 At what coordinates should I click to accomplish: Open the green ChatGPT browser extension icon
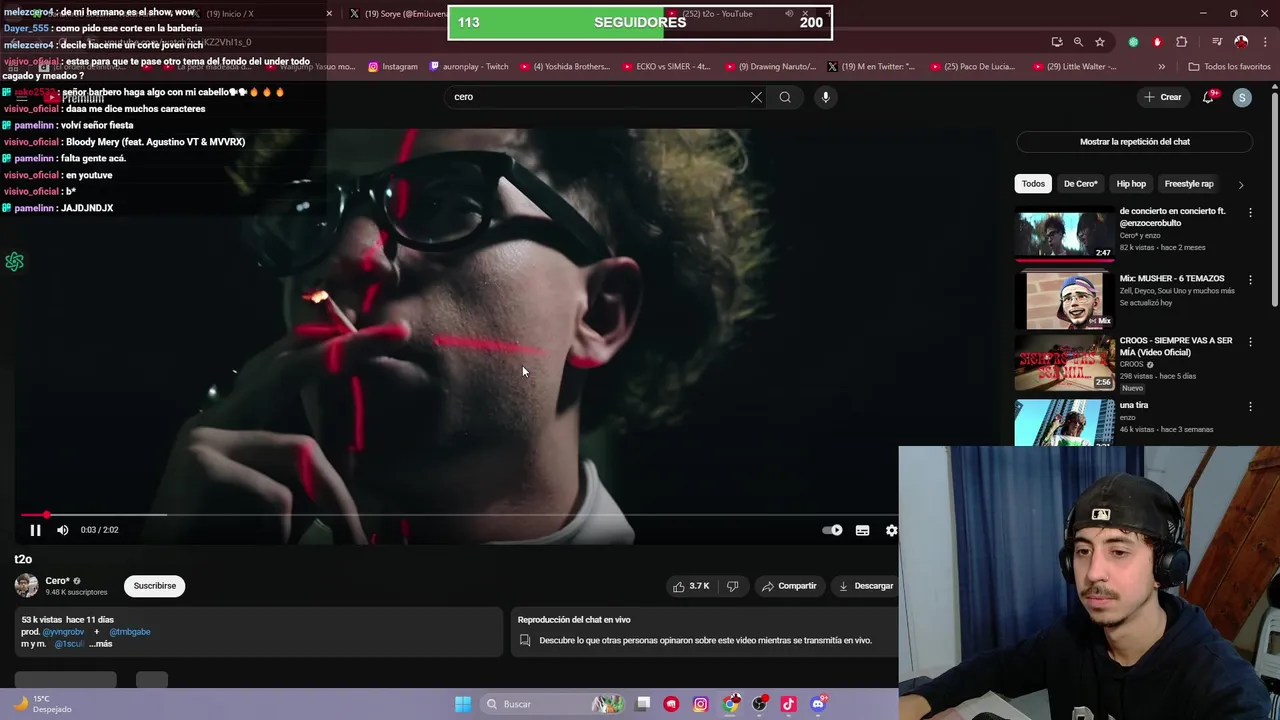[1133, 42]
